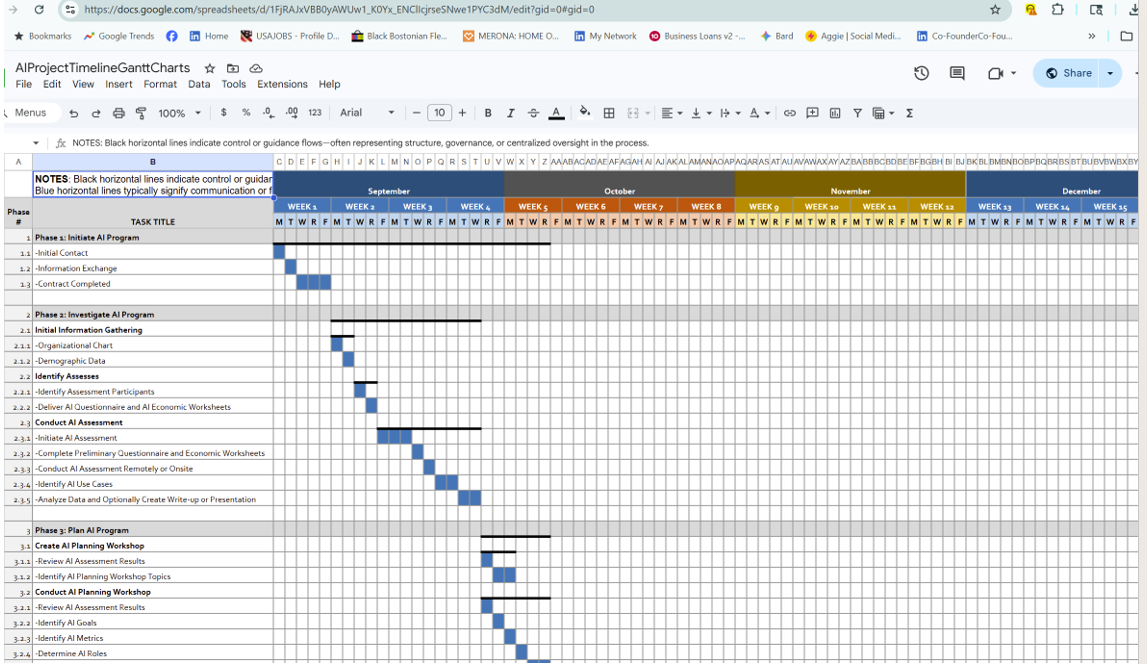This screenshot has width=1147, height=664.
Task: Open more number formats 123
Action: pos(315,113)
